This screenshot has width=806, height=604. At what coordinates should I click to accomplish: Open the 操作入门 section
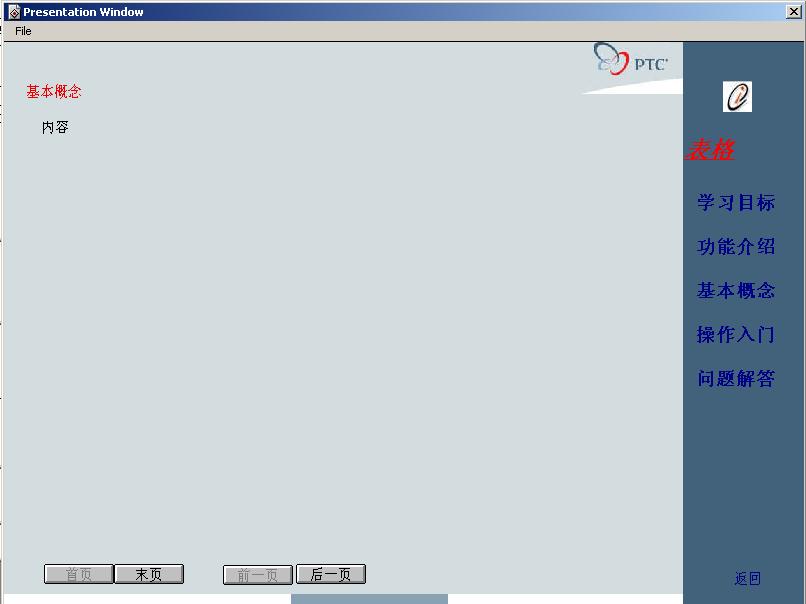pyautogui.click(x=736, y=335)
